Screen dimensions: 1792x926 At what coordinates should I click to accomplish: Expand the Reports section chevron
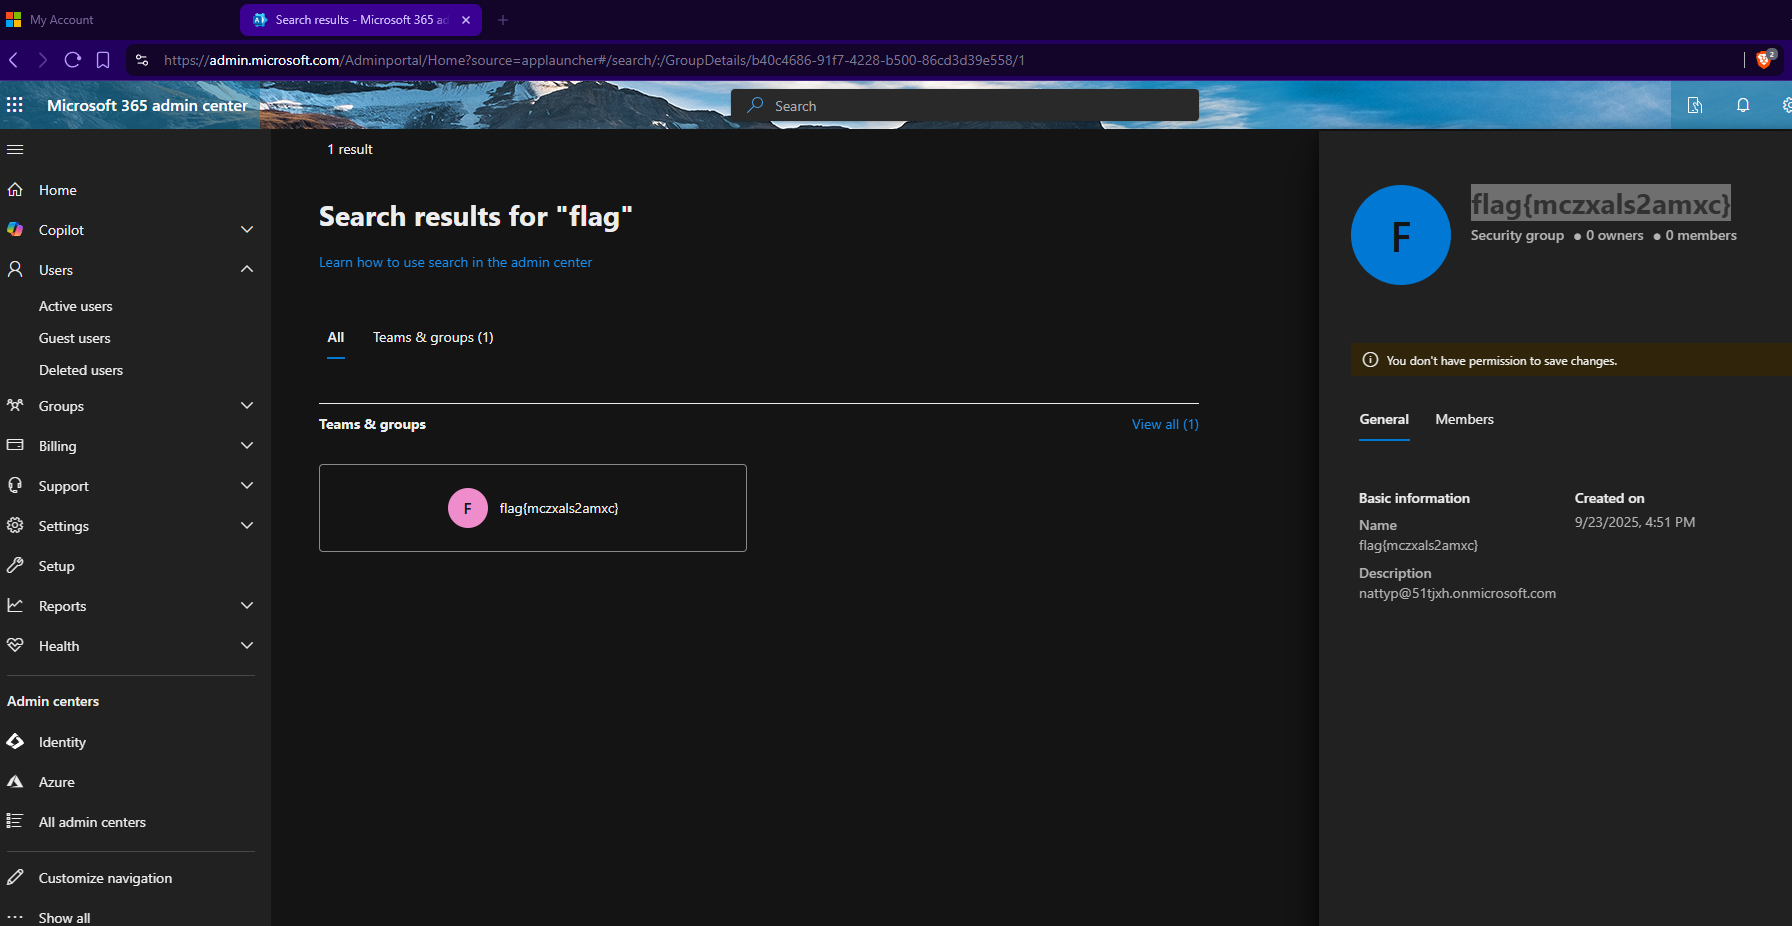247,606
